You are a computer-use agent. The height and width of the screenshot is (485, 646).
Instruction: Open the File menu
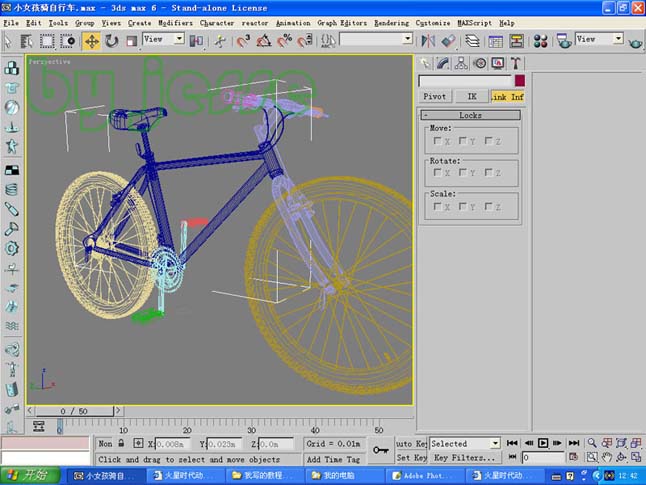pos(11,23)
